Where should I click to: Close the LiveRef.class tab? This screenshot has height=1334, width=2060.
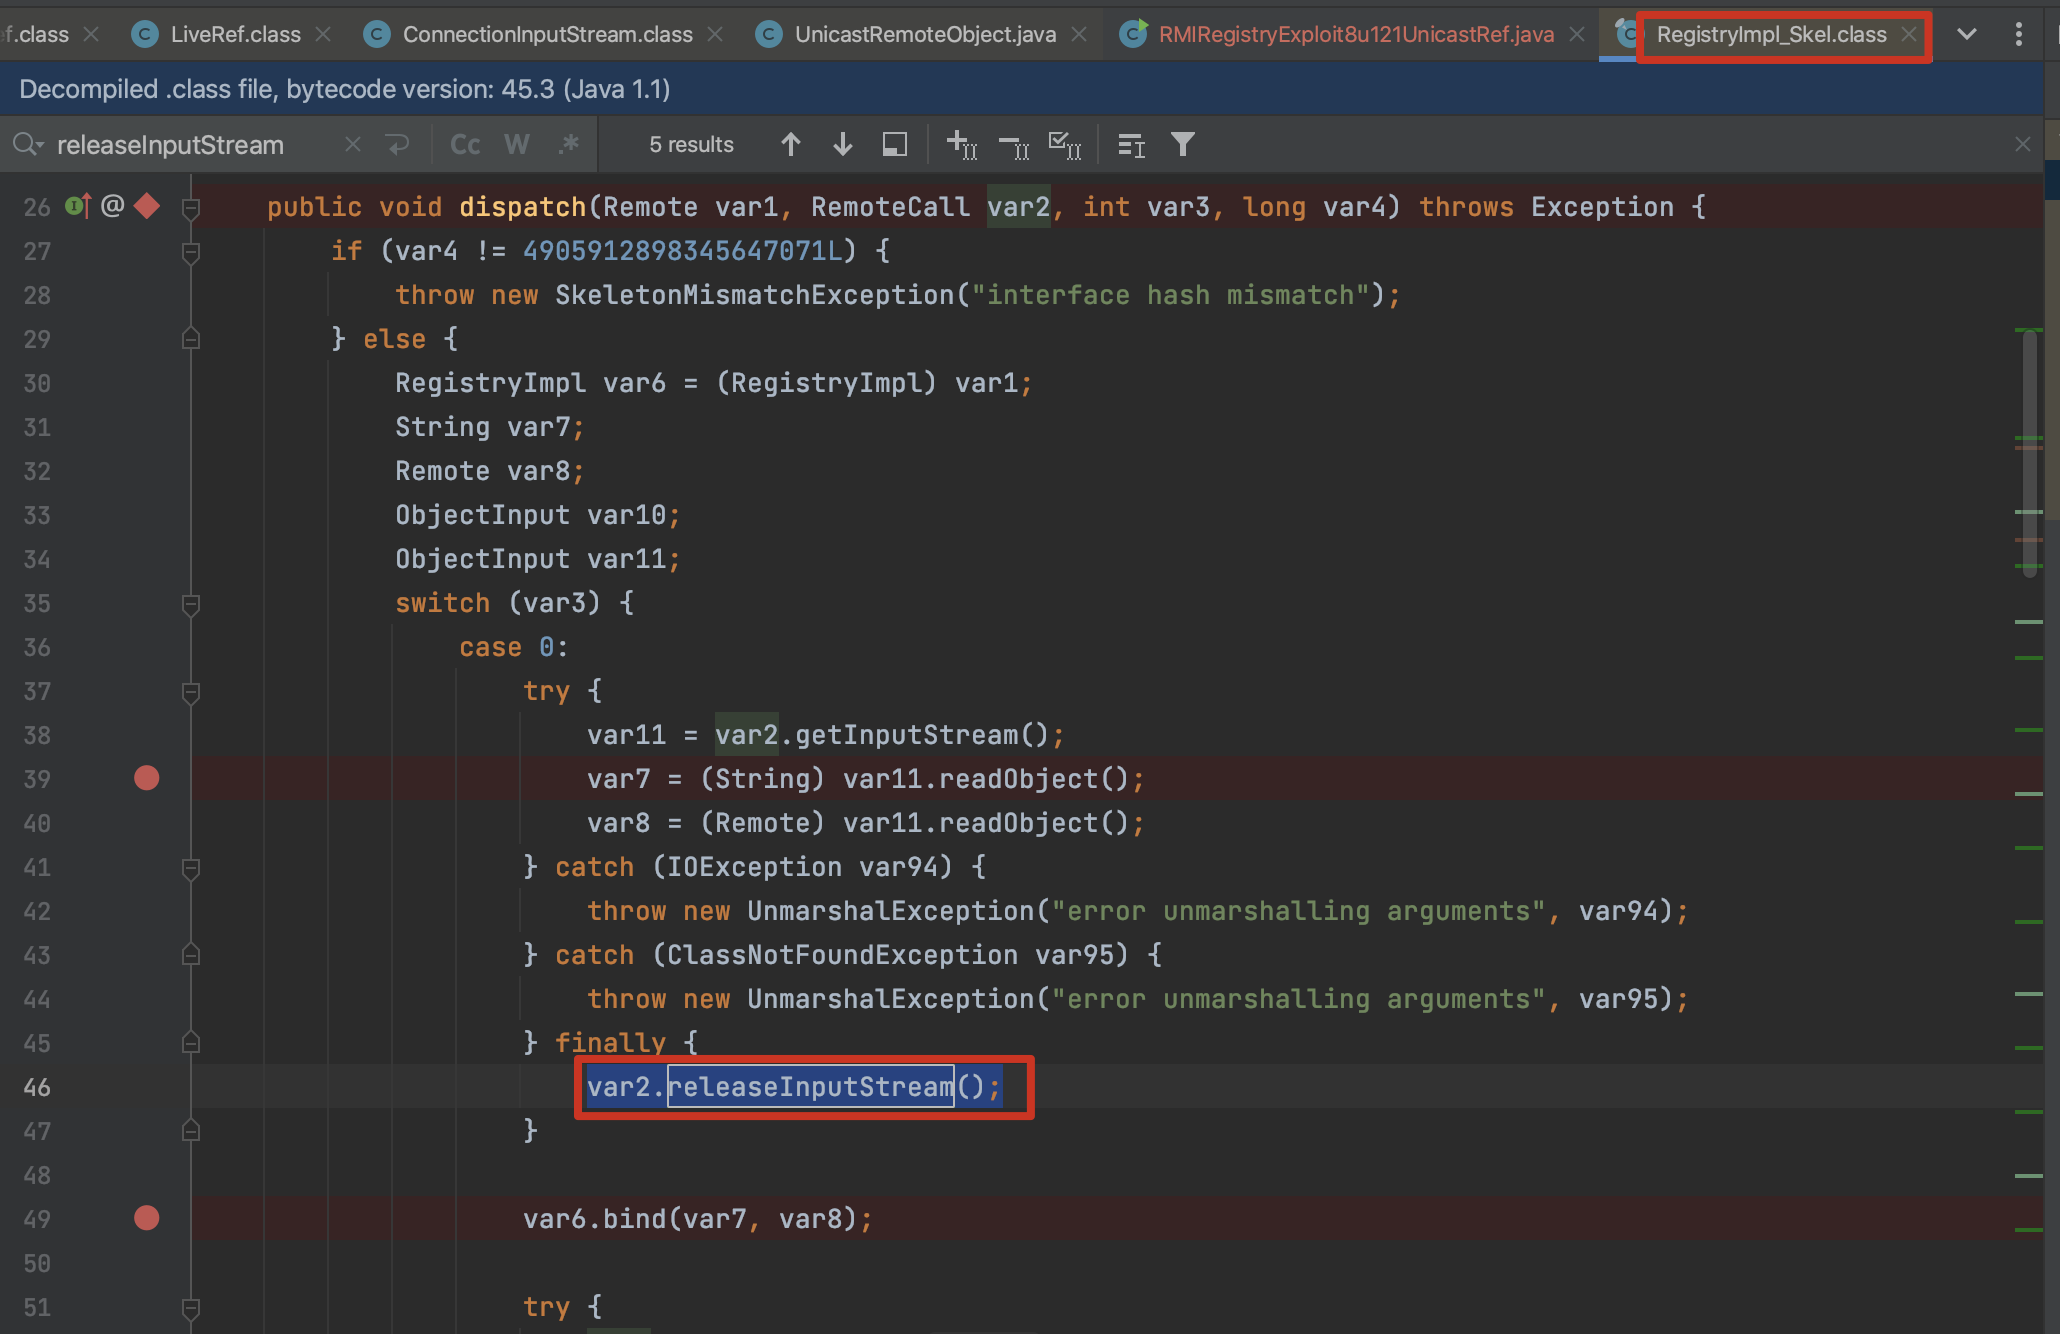(x=323, y=34)
